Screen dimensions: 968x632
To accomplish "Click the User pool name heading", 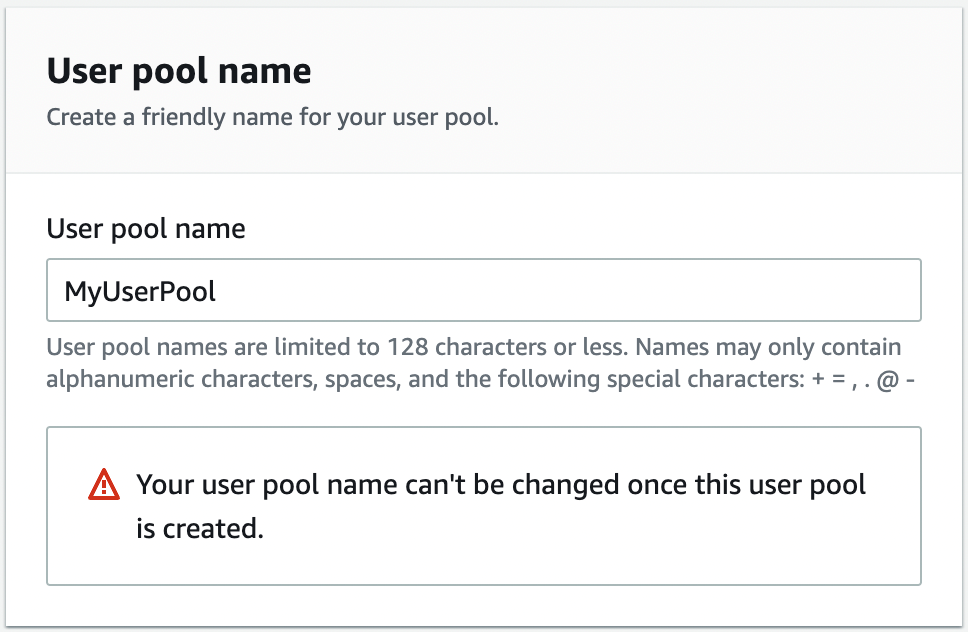I will click(181, 70).
